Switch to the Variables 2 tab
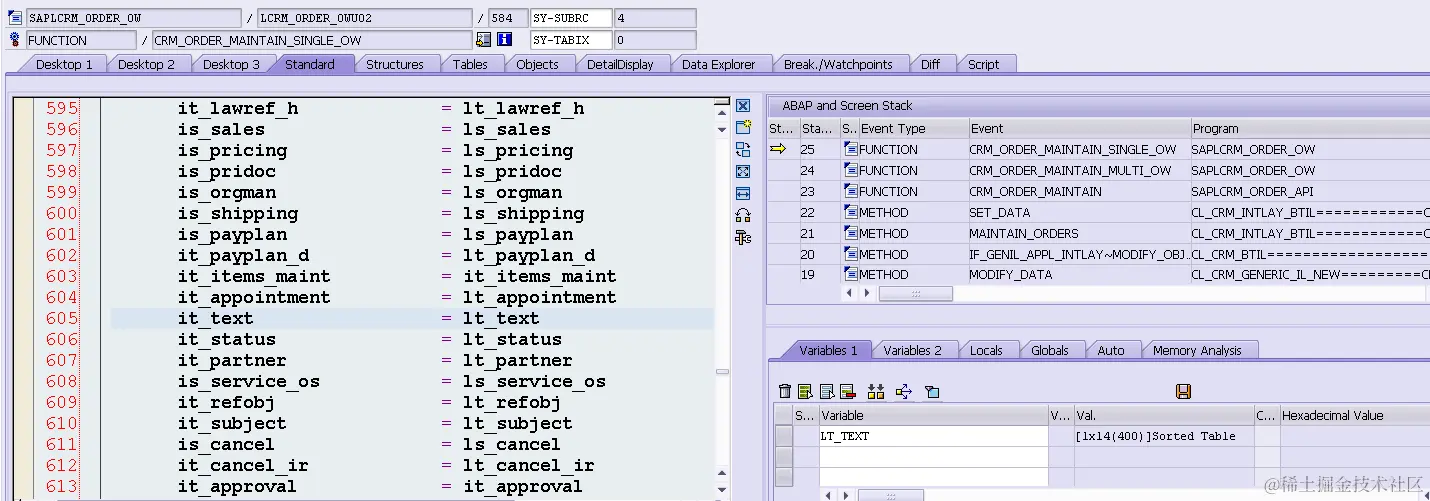The image size is (1430, 501). (x=912, y=350)
